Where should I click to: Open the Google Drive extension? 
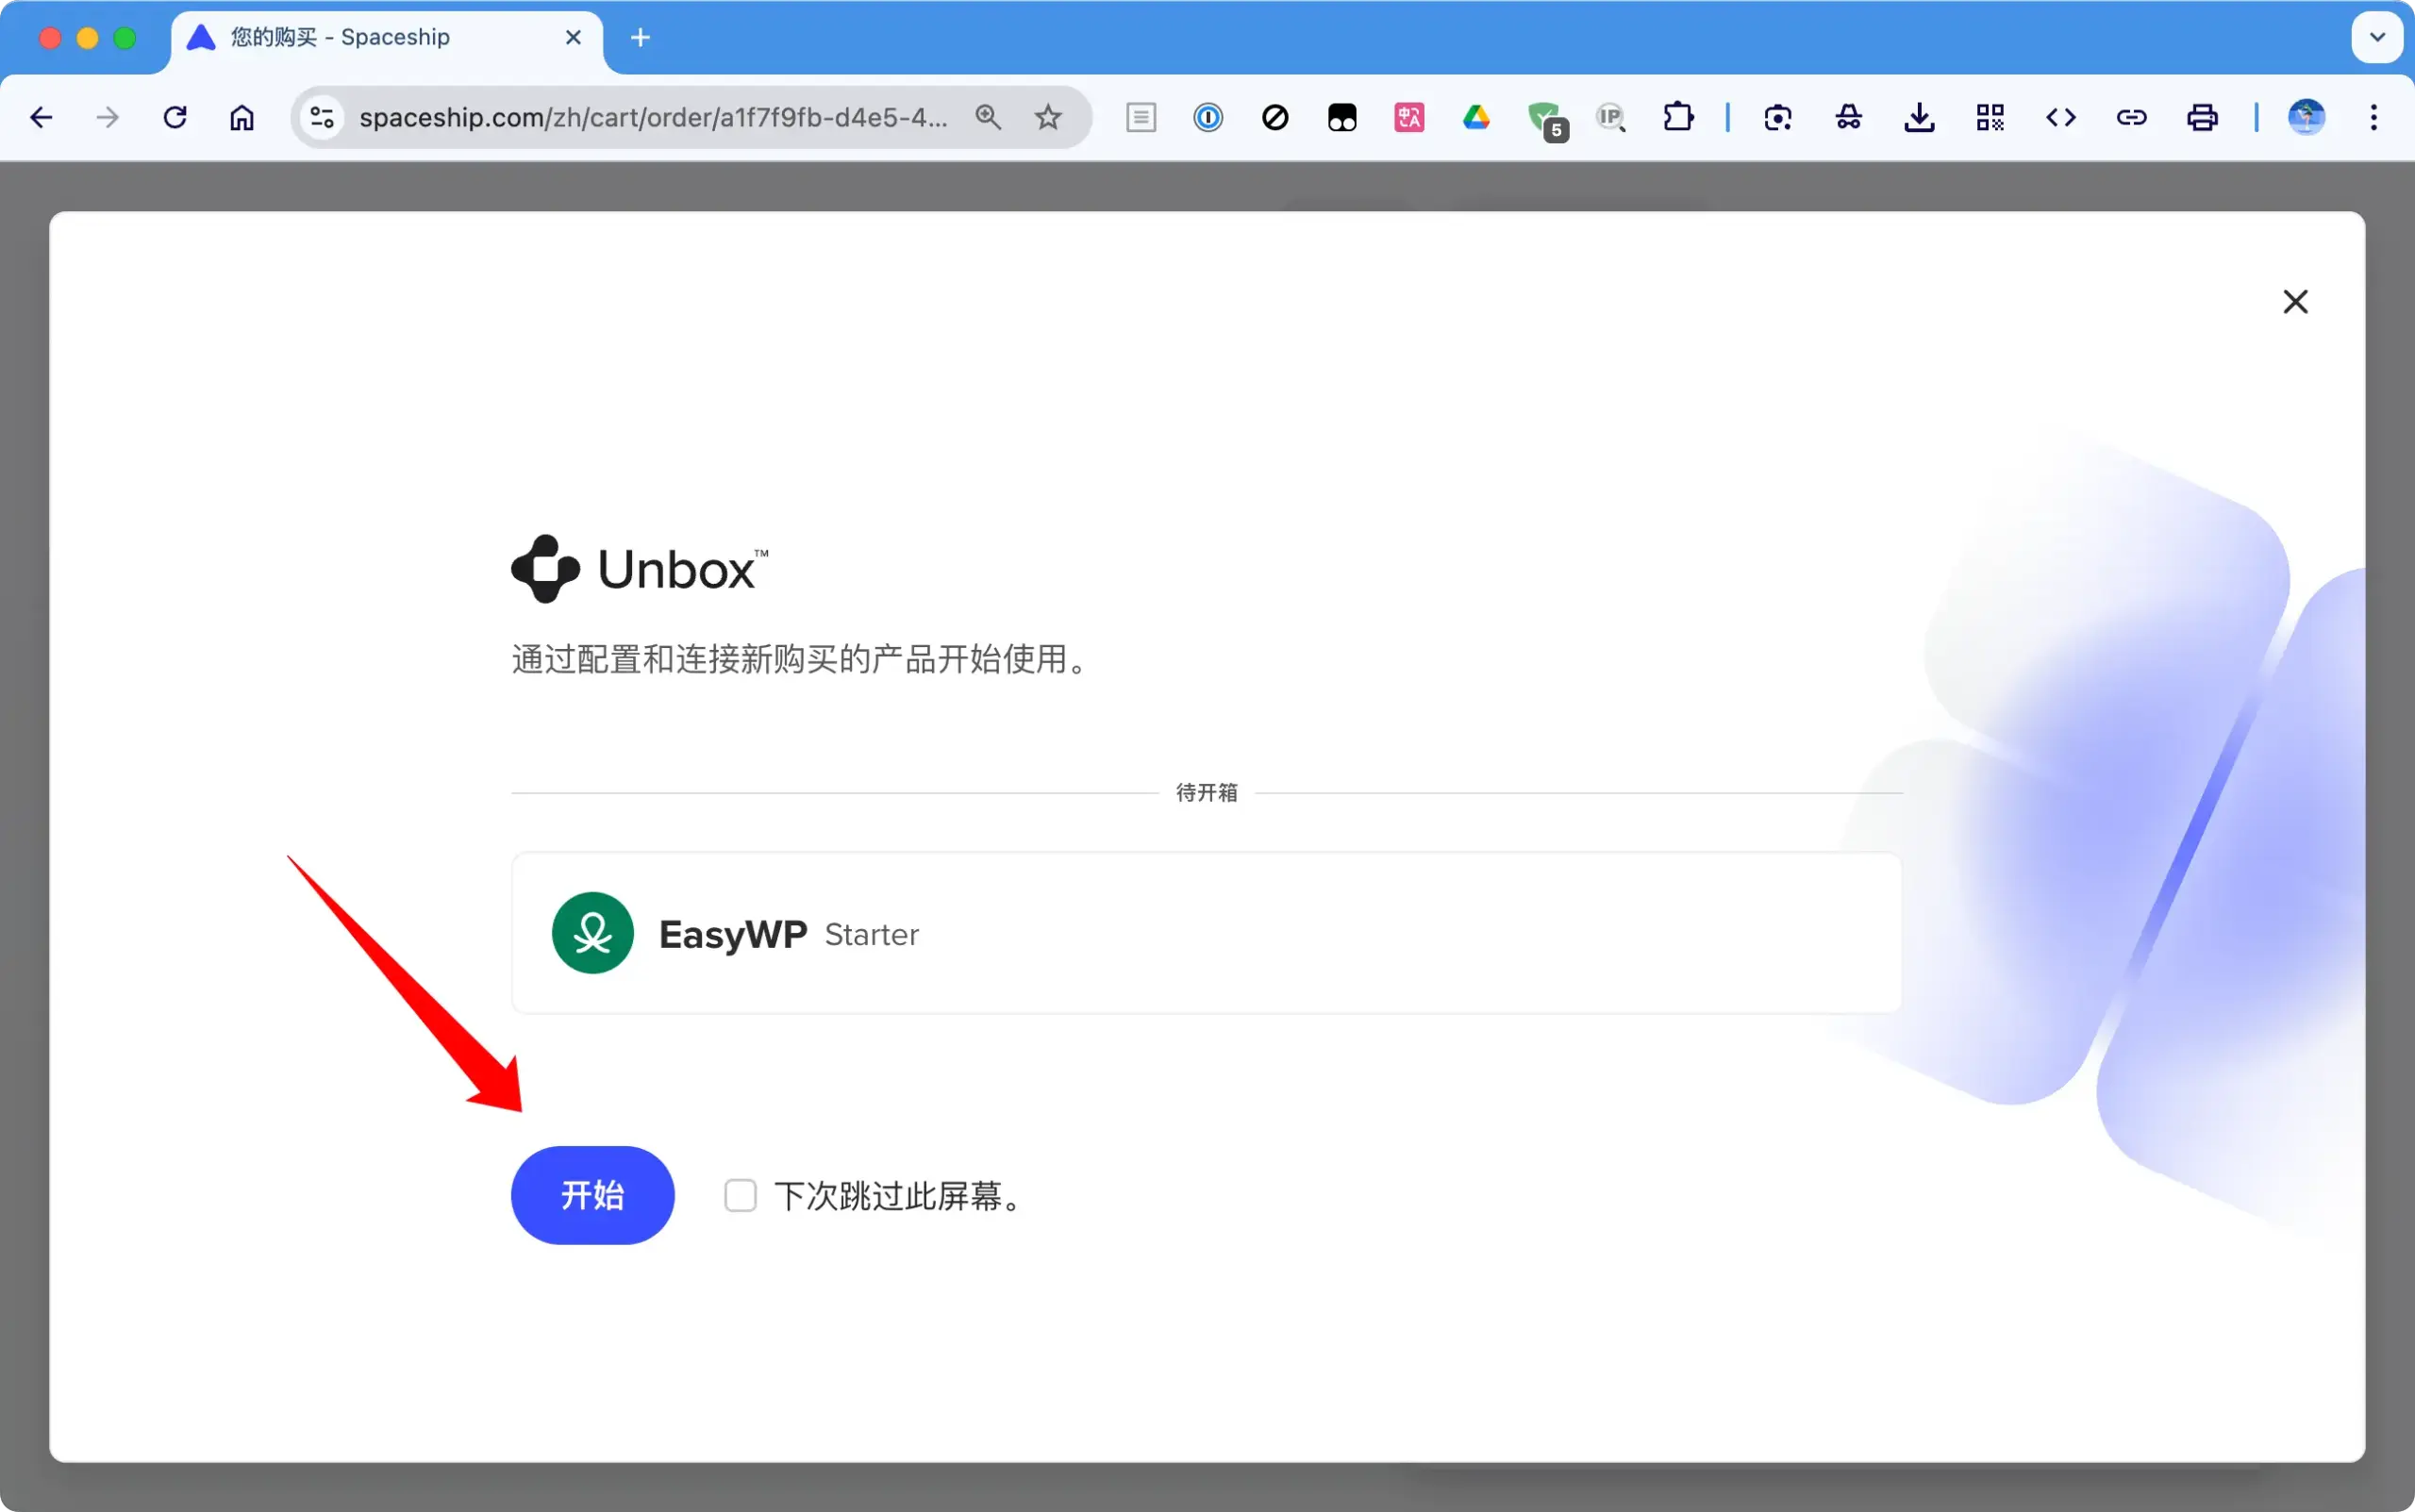(x=1476, y=117)
